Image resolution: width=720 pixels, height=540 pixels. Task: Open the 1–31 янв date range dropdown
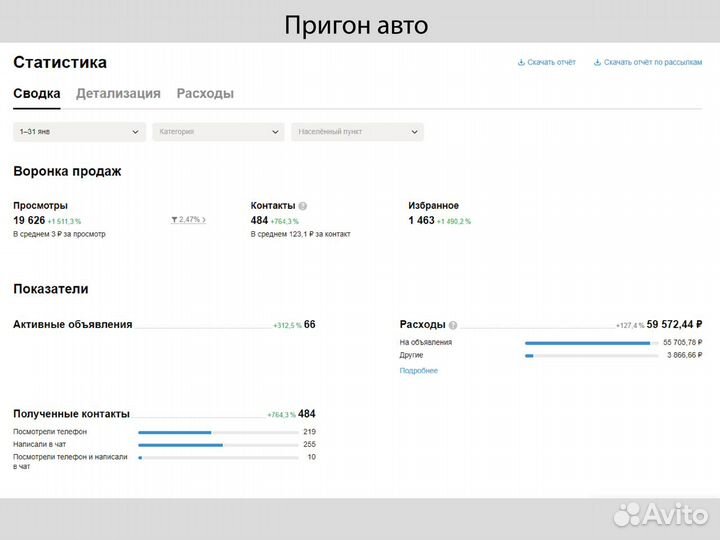tap(79, 132)
